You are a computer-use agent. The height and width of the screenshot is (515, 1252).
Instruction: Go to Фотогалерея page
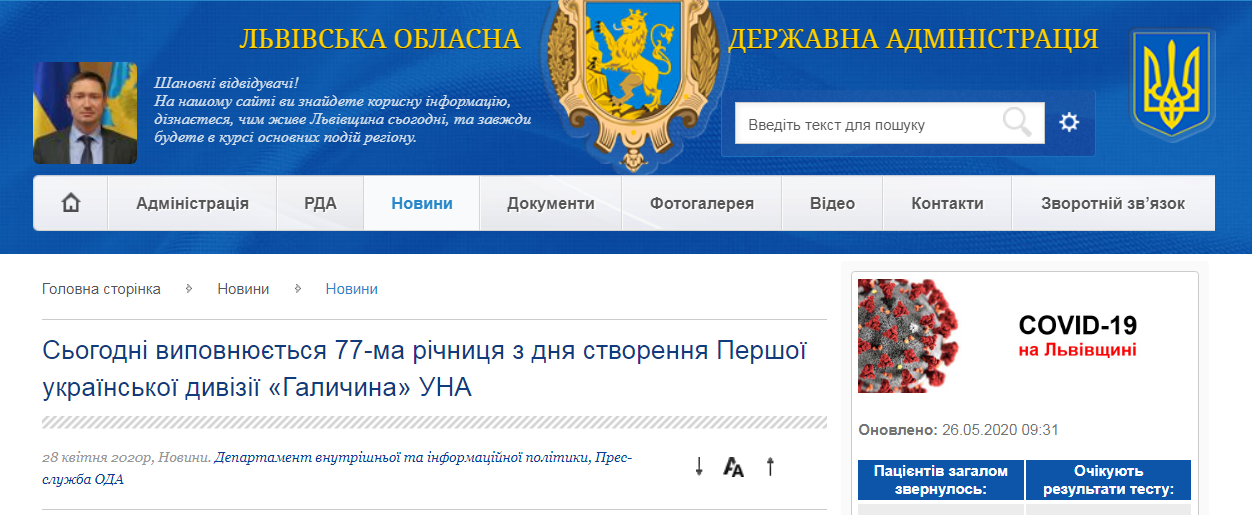tap(701, 203)
